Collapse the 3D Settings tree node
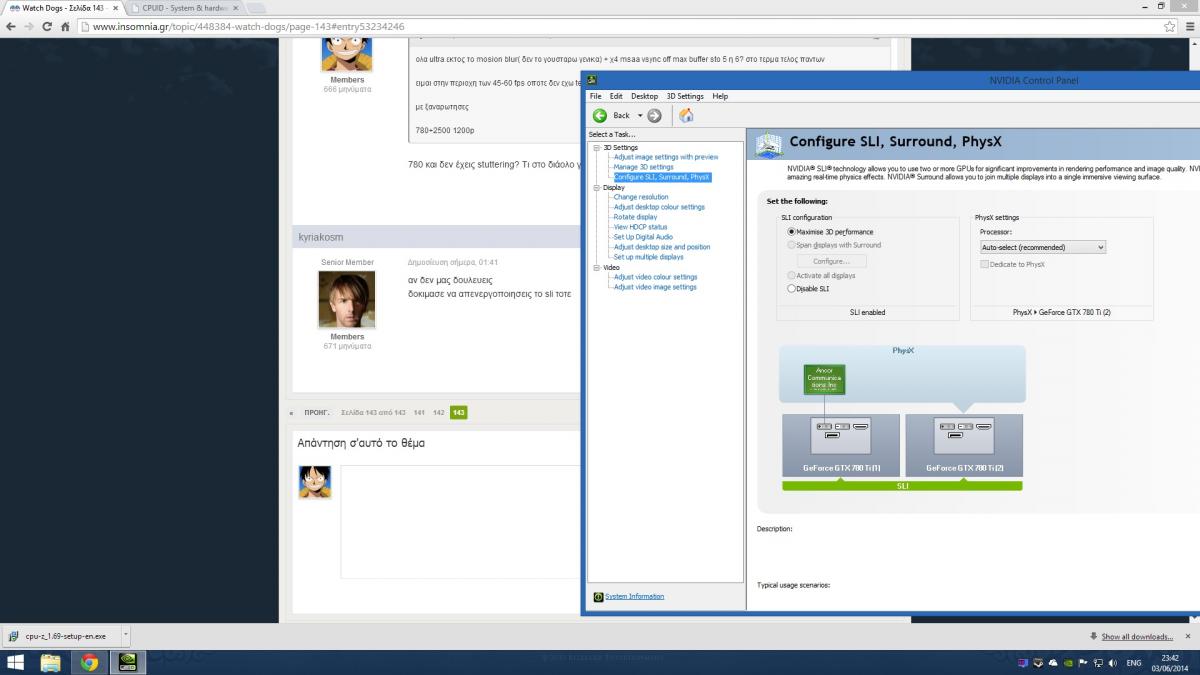Viewport: 1200px width, 675px height. pos(596,148)
